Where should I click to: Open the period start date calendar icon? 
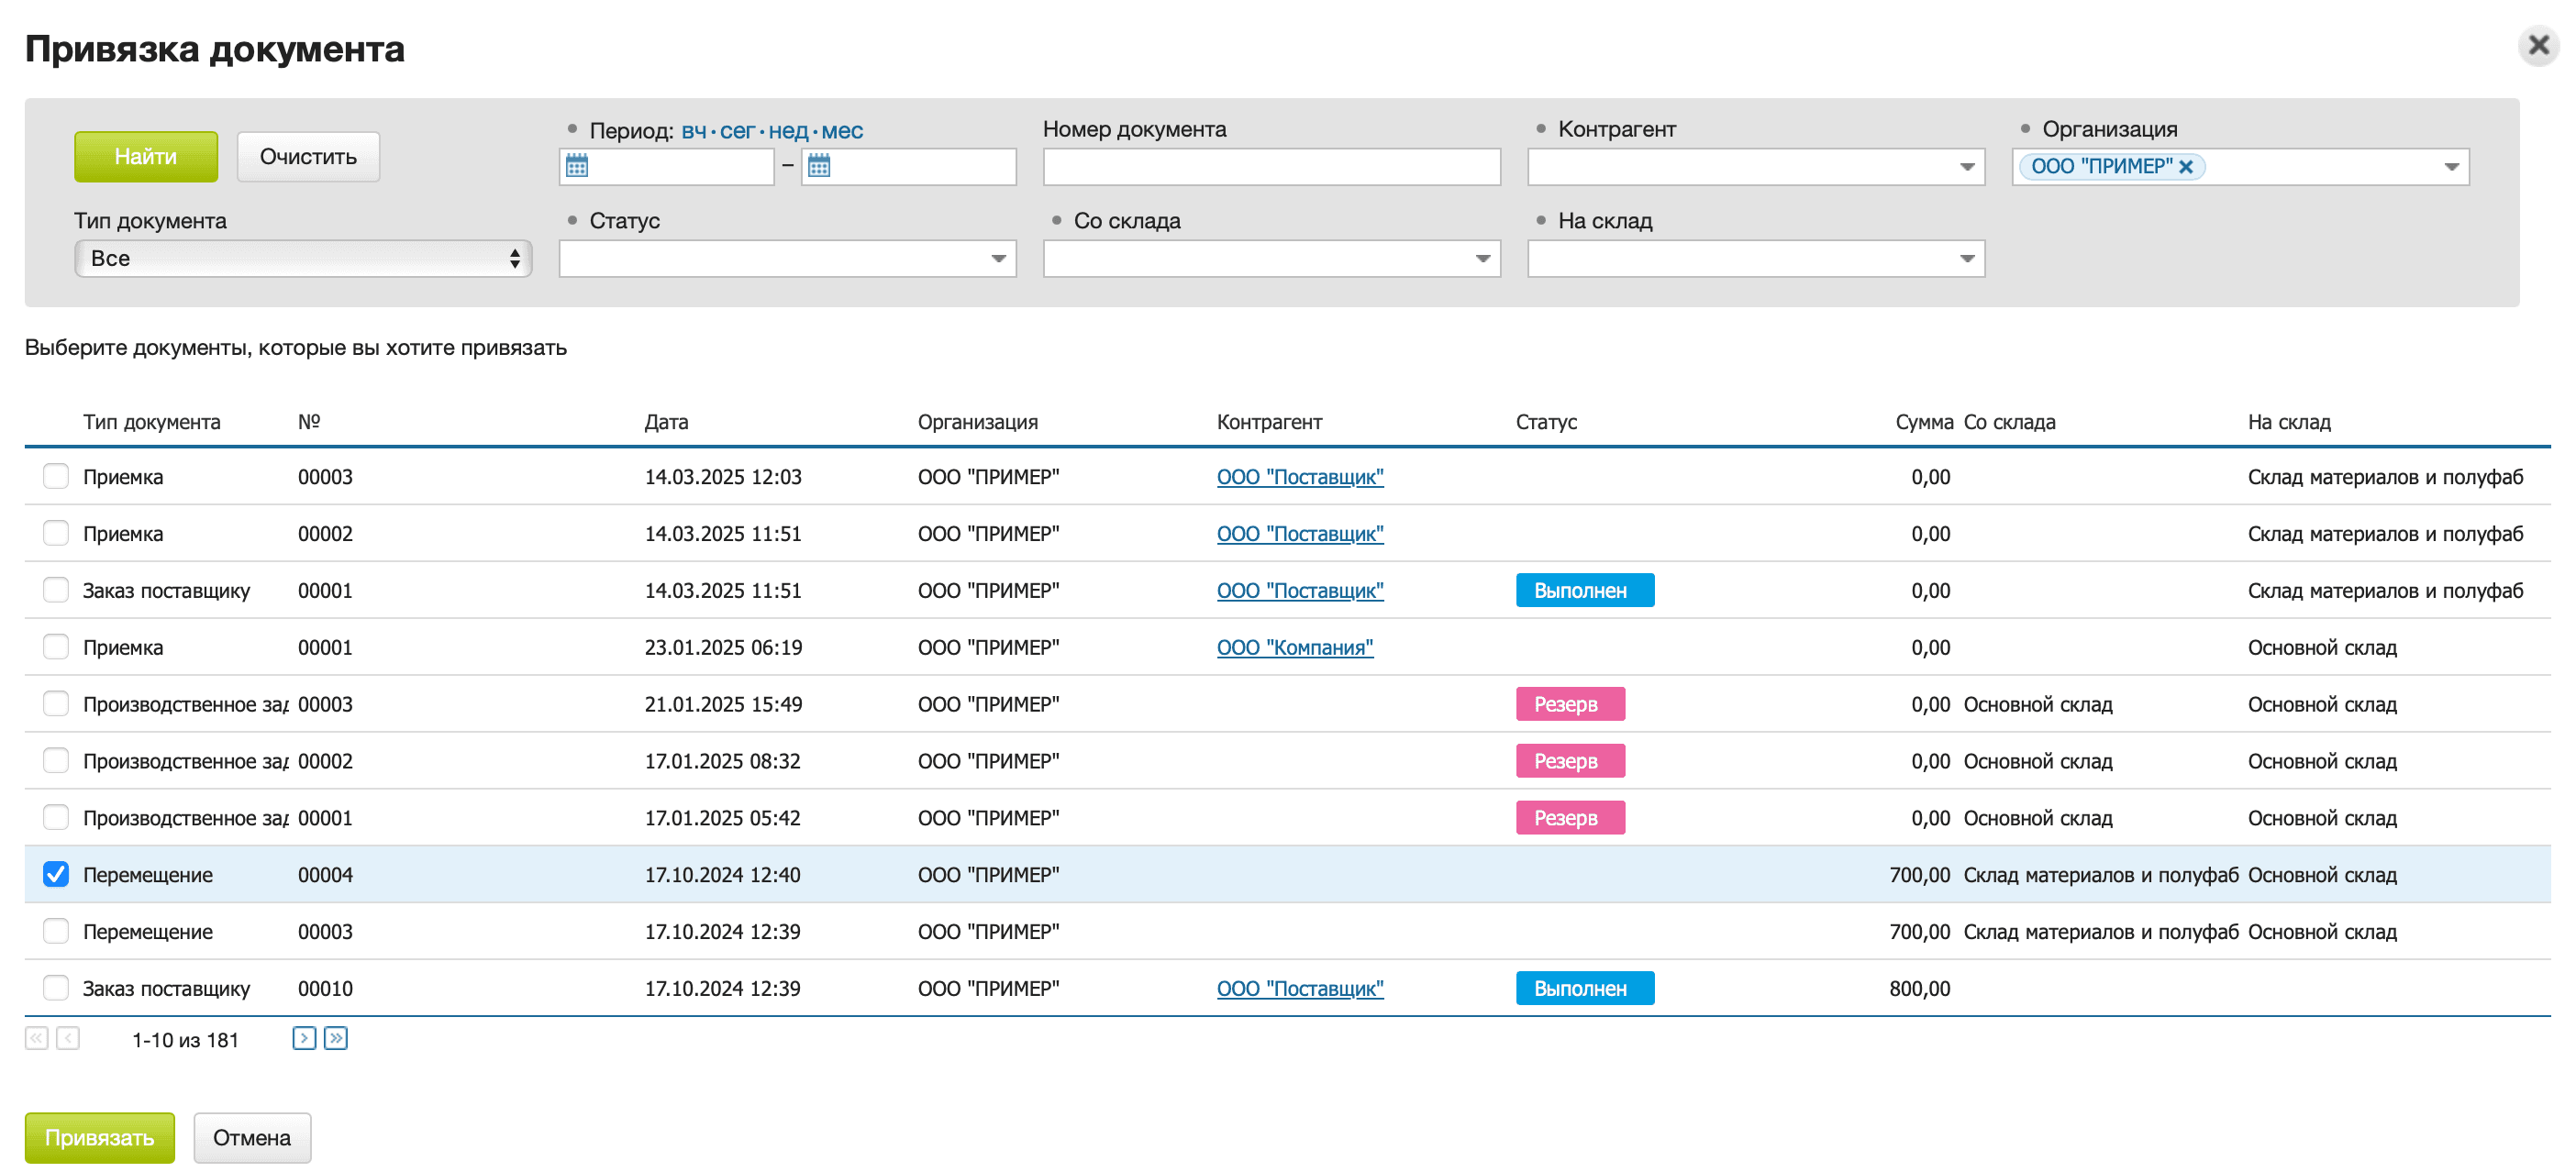point(577,166)
